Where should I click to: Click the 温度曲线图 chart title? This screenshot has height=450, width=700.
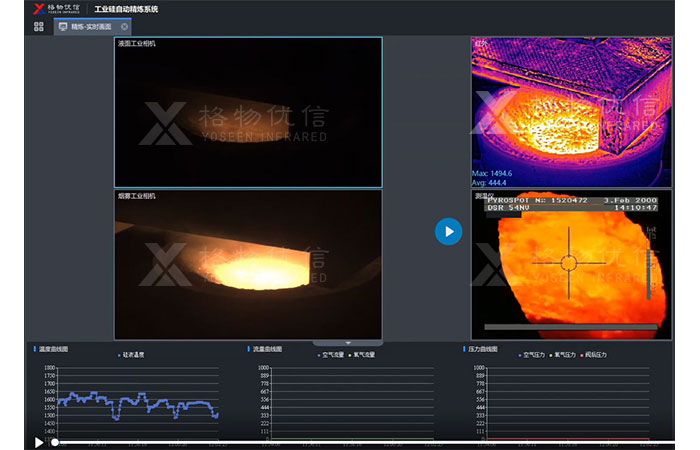point(53,349)
